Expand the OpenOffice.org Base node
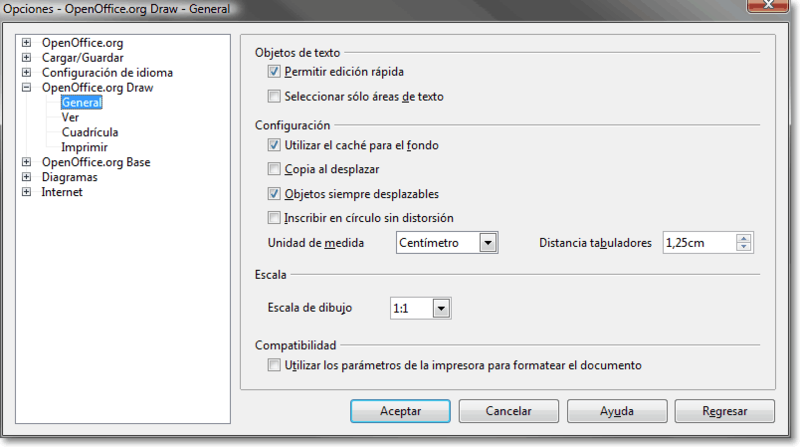Viewport: 800px width, 447px height. point(27,162)
